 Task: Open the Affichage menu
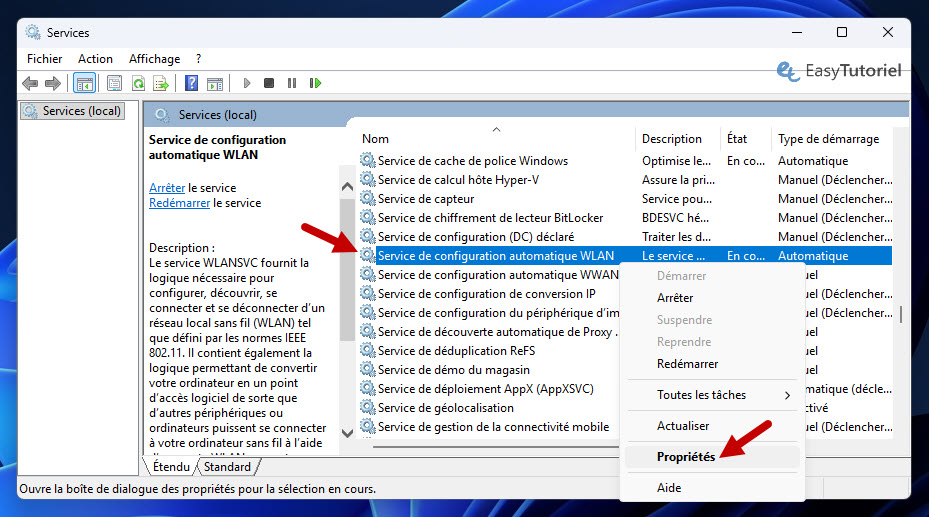tap(155, 59)
